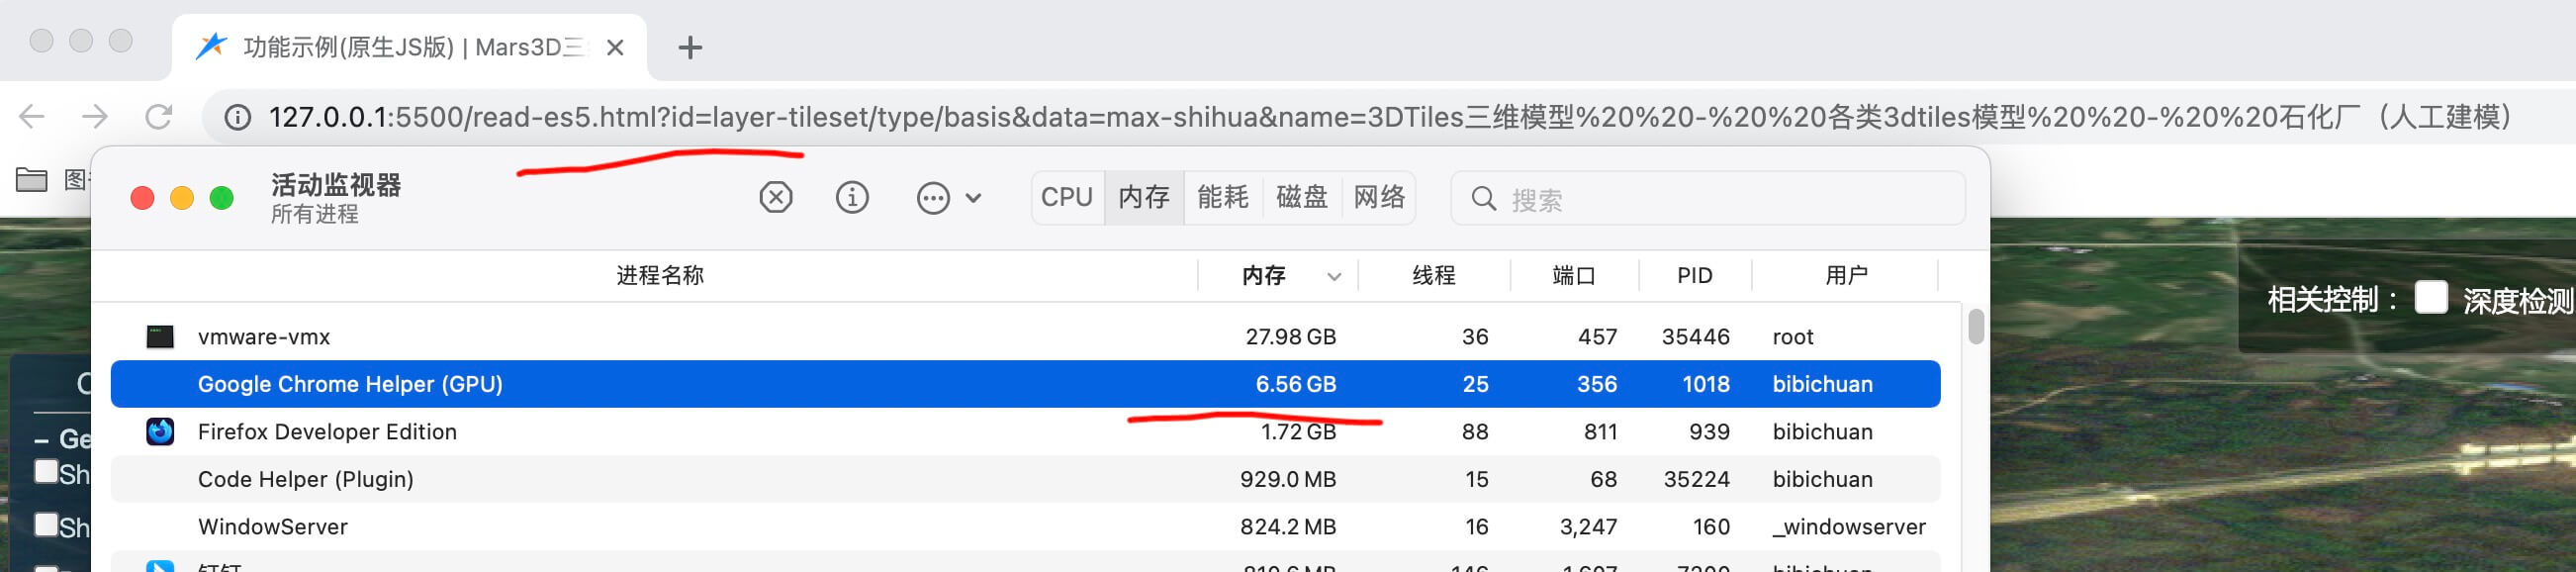Click the site info icon in address bar
The width and height of the screenshot is (2576, 572).
click(x=238, y=118)
